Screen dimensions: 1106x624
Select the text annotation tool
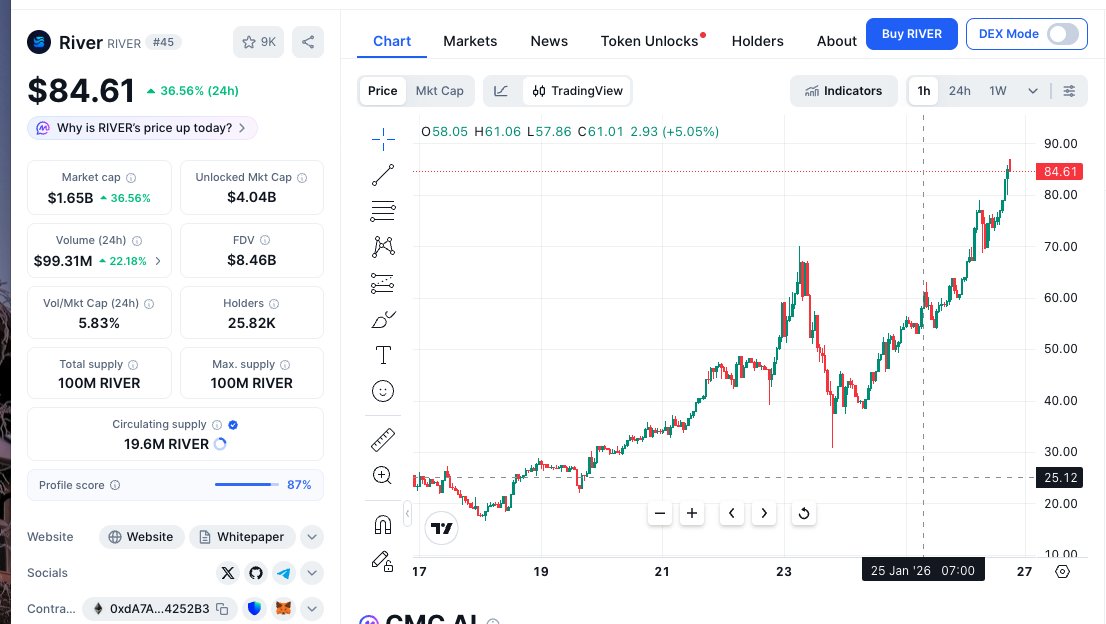(383, 355)
